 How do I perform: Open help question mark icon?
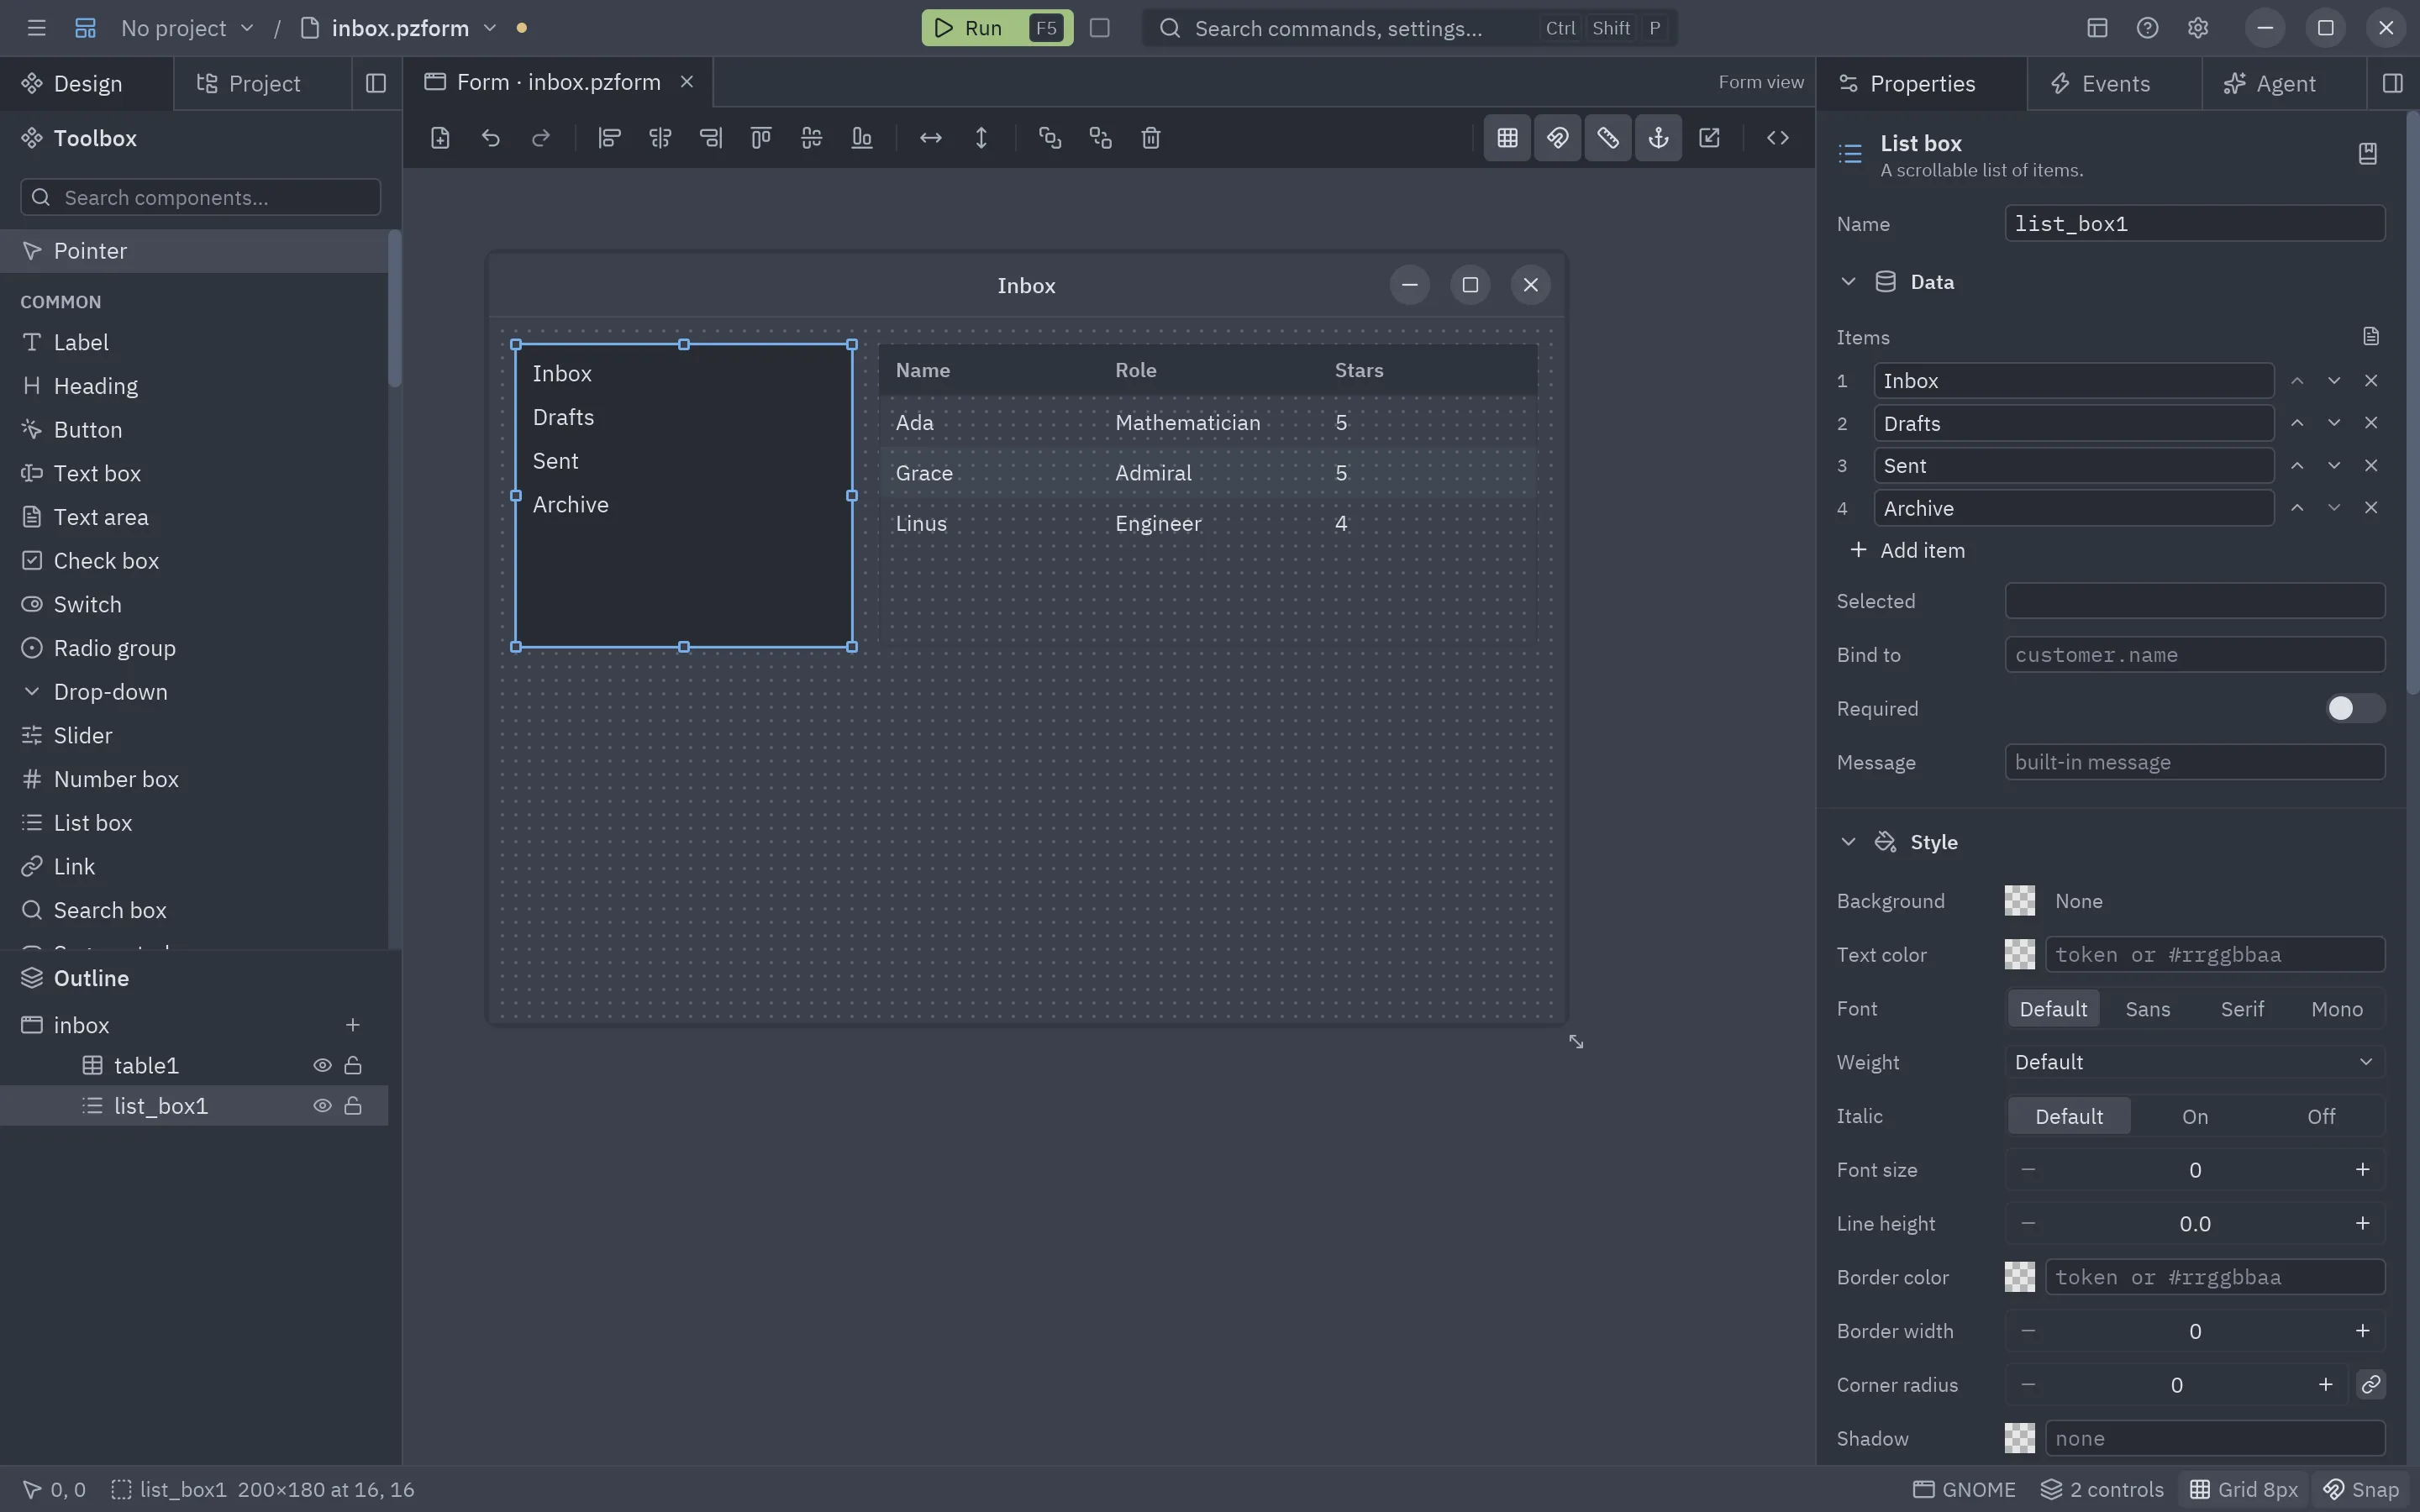(x=2147, y=28)
